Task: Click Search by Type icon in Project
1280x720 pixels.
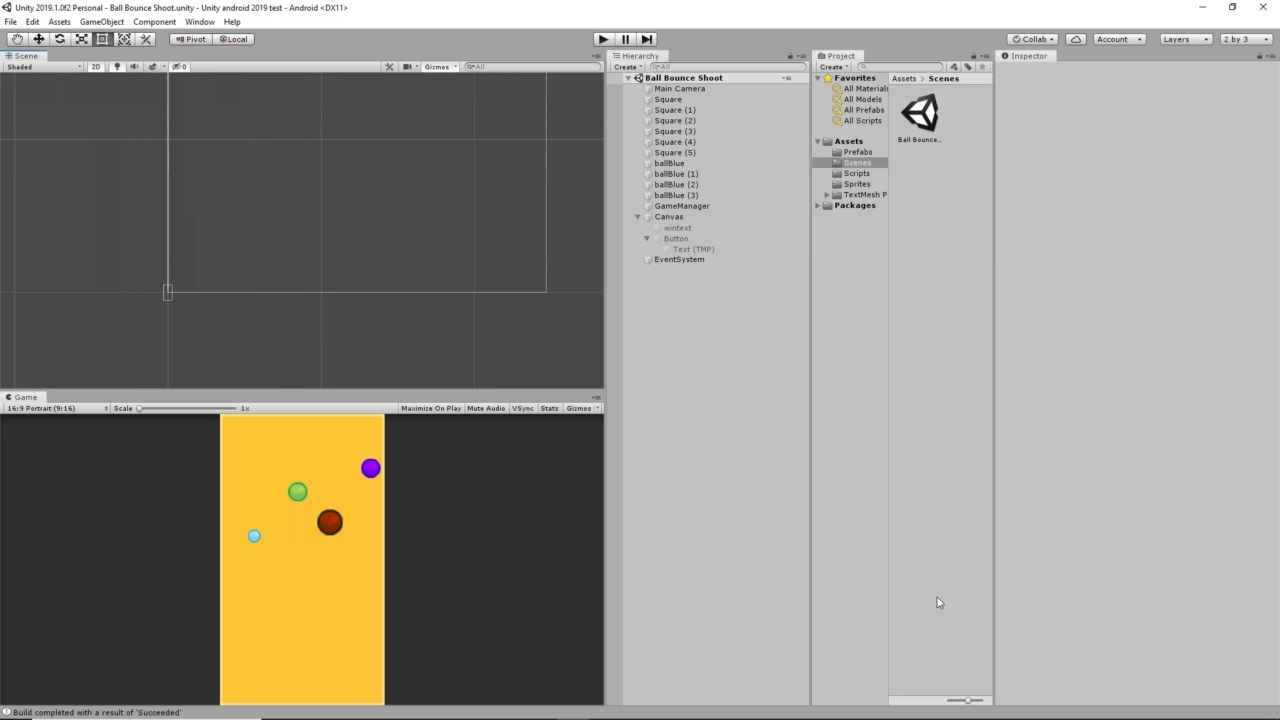Action: [x=954, y=67]
